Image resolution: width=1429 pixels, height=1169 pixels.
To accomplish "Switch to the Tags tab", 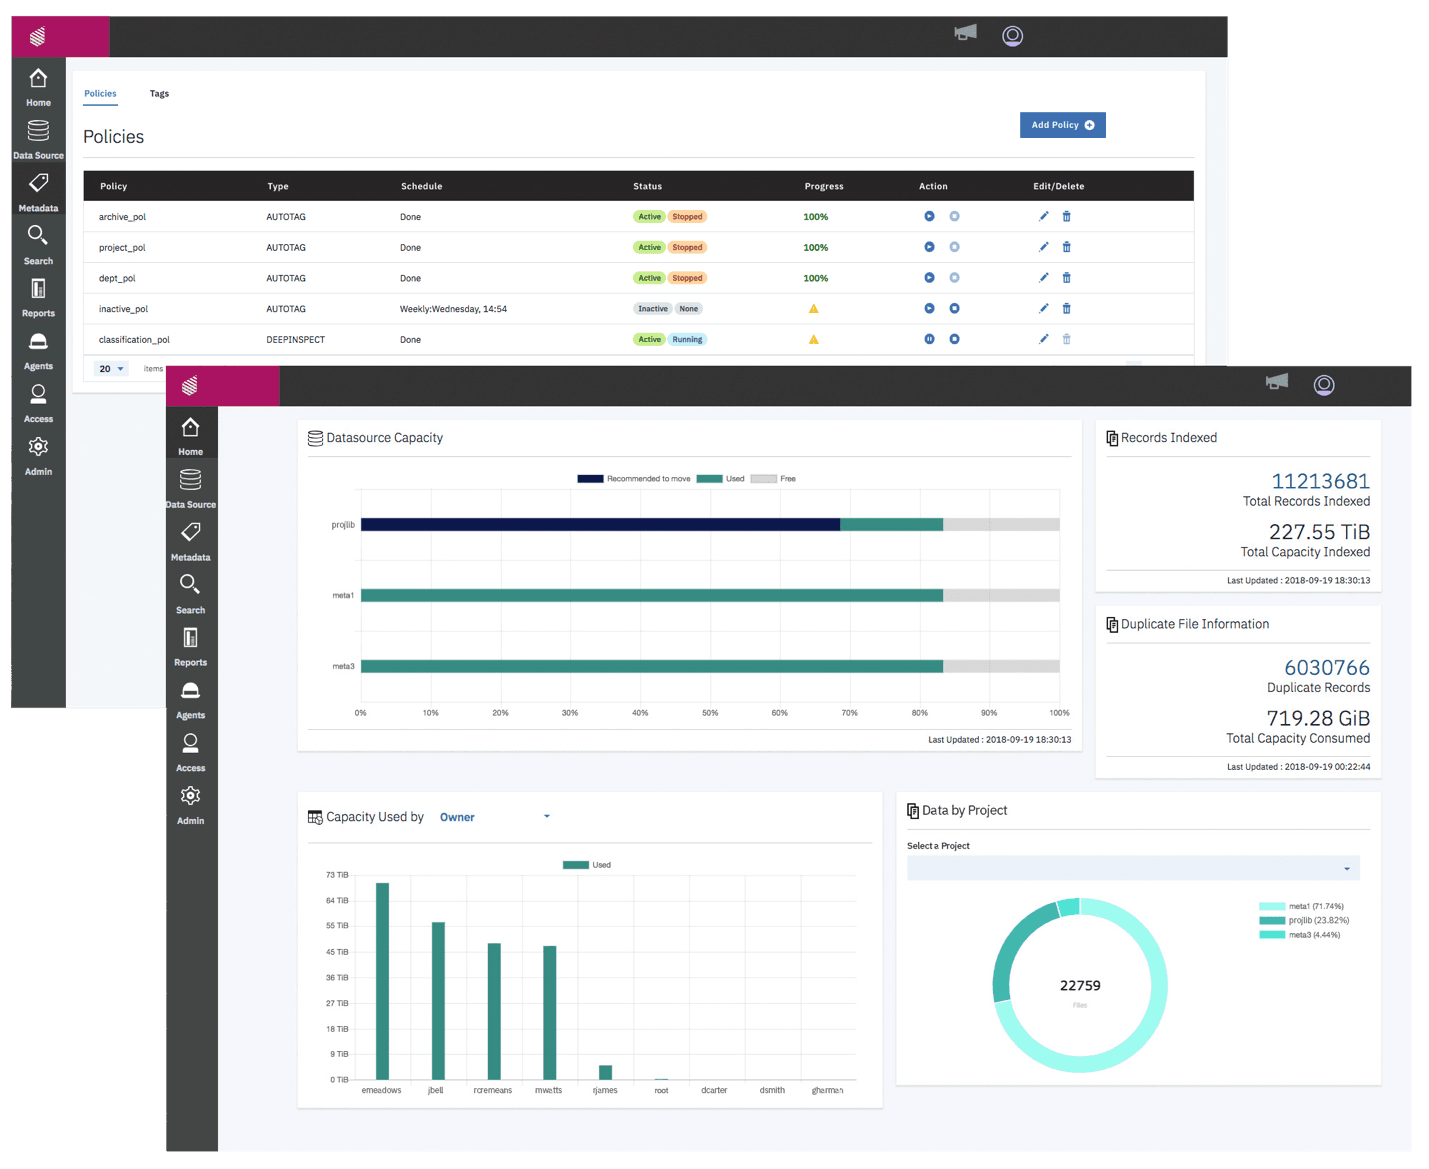I will tap(159, 93).
